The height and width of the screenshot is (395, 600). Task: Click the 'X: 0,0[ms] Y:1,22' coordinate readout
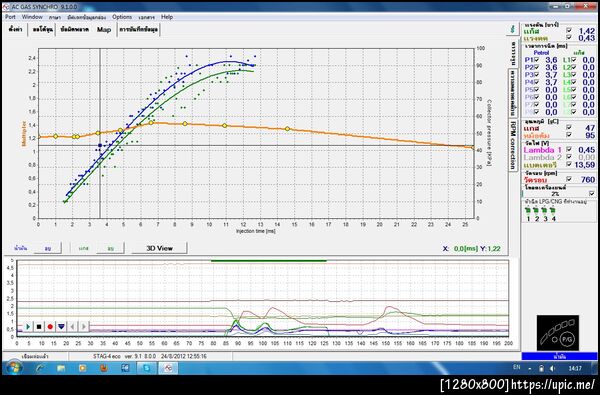pos(471,248)
